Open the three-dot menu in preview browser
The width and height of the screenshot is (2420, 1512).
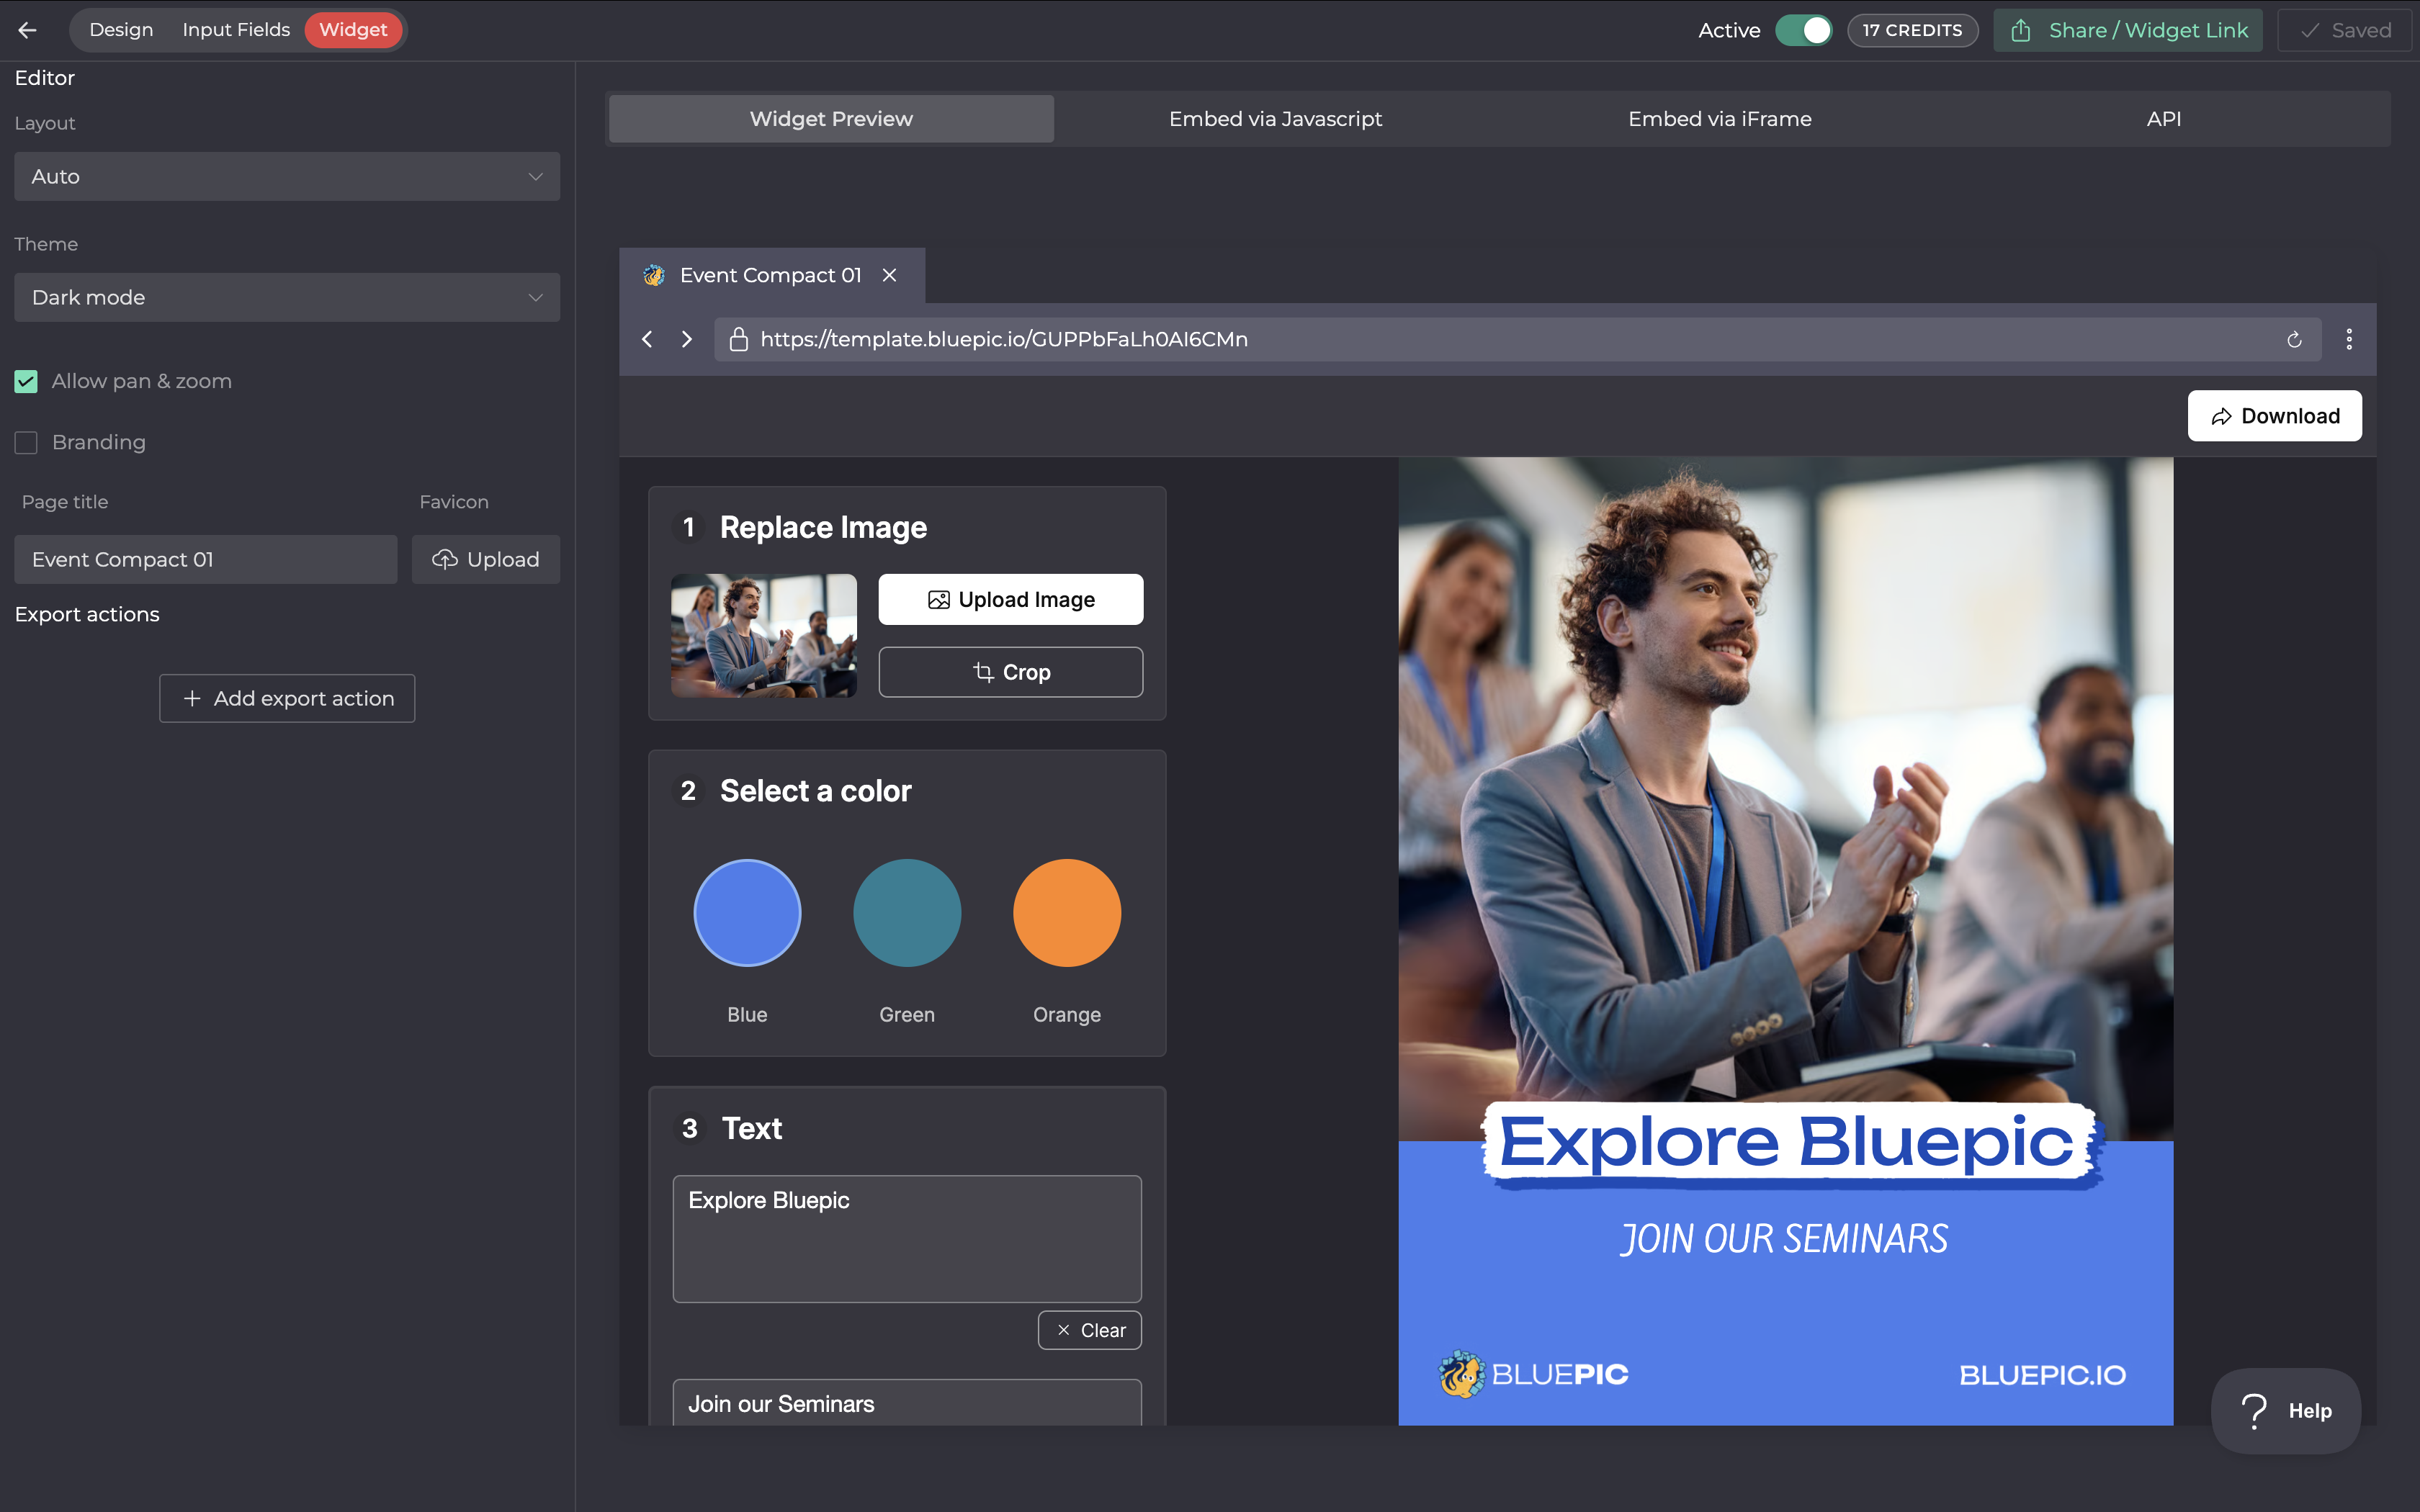point(2349,339)
